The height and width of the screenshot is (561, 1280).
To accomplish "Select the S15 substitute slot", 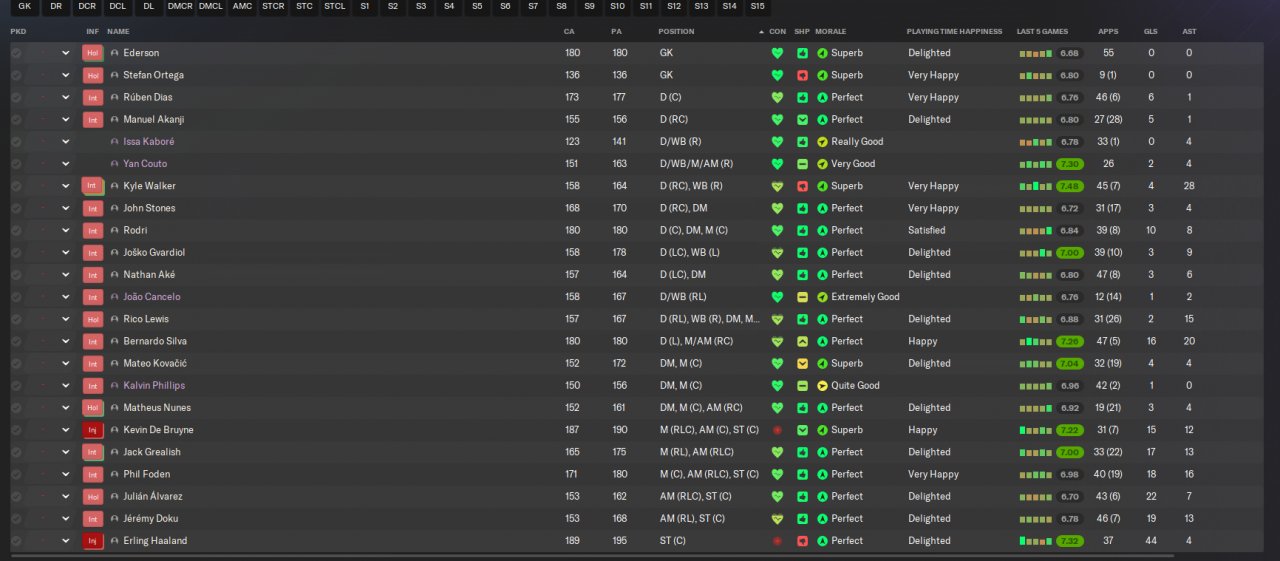I will (x=757, y=6).
